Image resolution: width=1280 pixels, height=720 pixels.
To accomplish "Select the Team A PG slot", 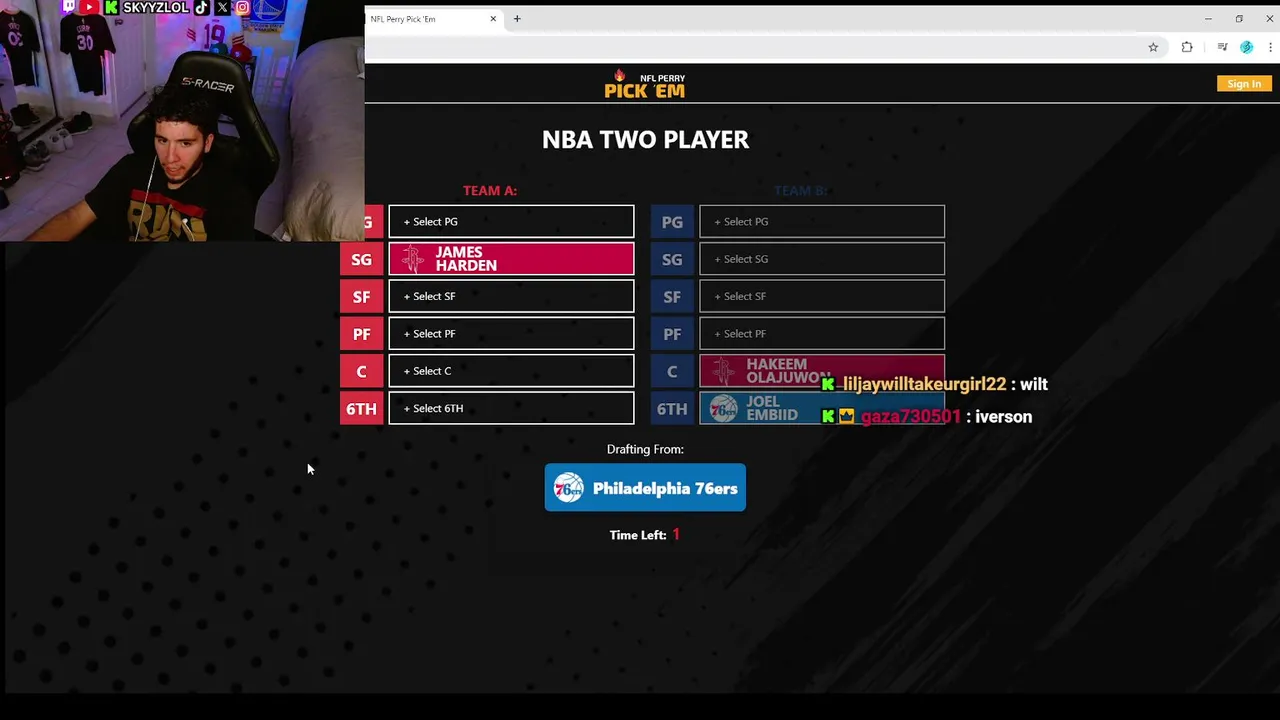I will [511, 222].
